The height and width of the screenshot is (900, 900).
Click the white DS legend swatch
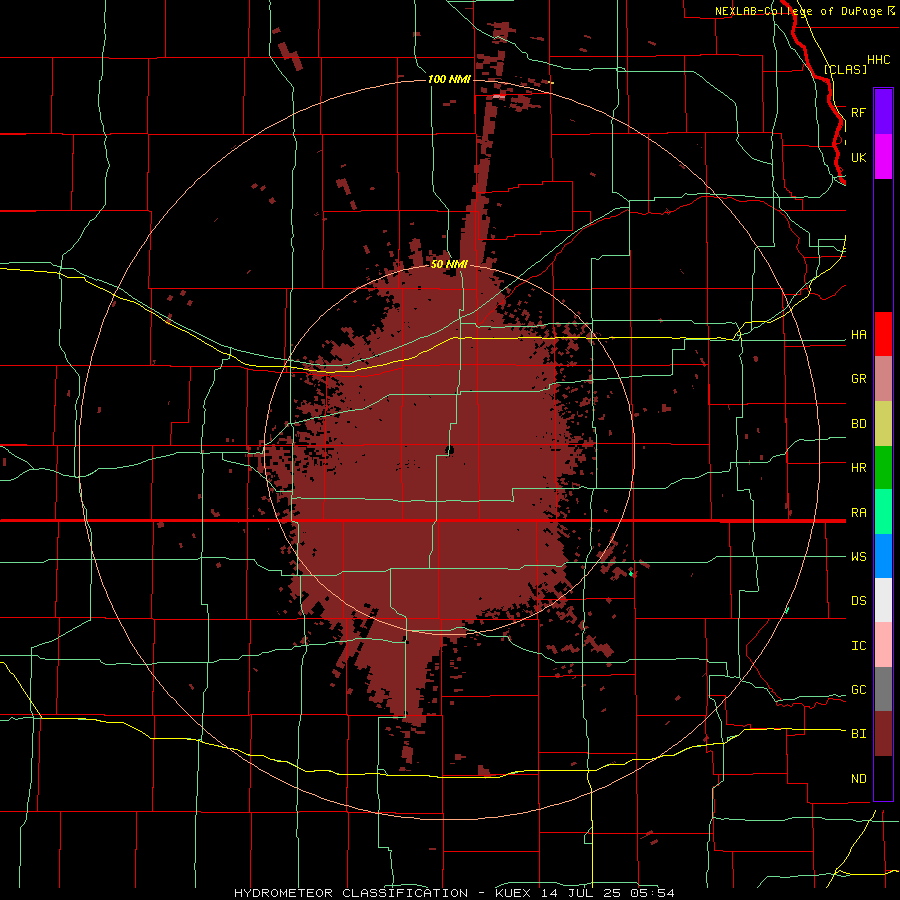(x=883, y=600)
